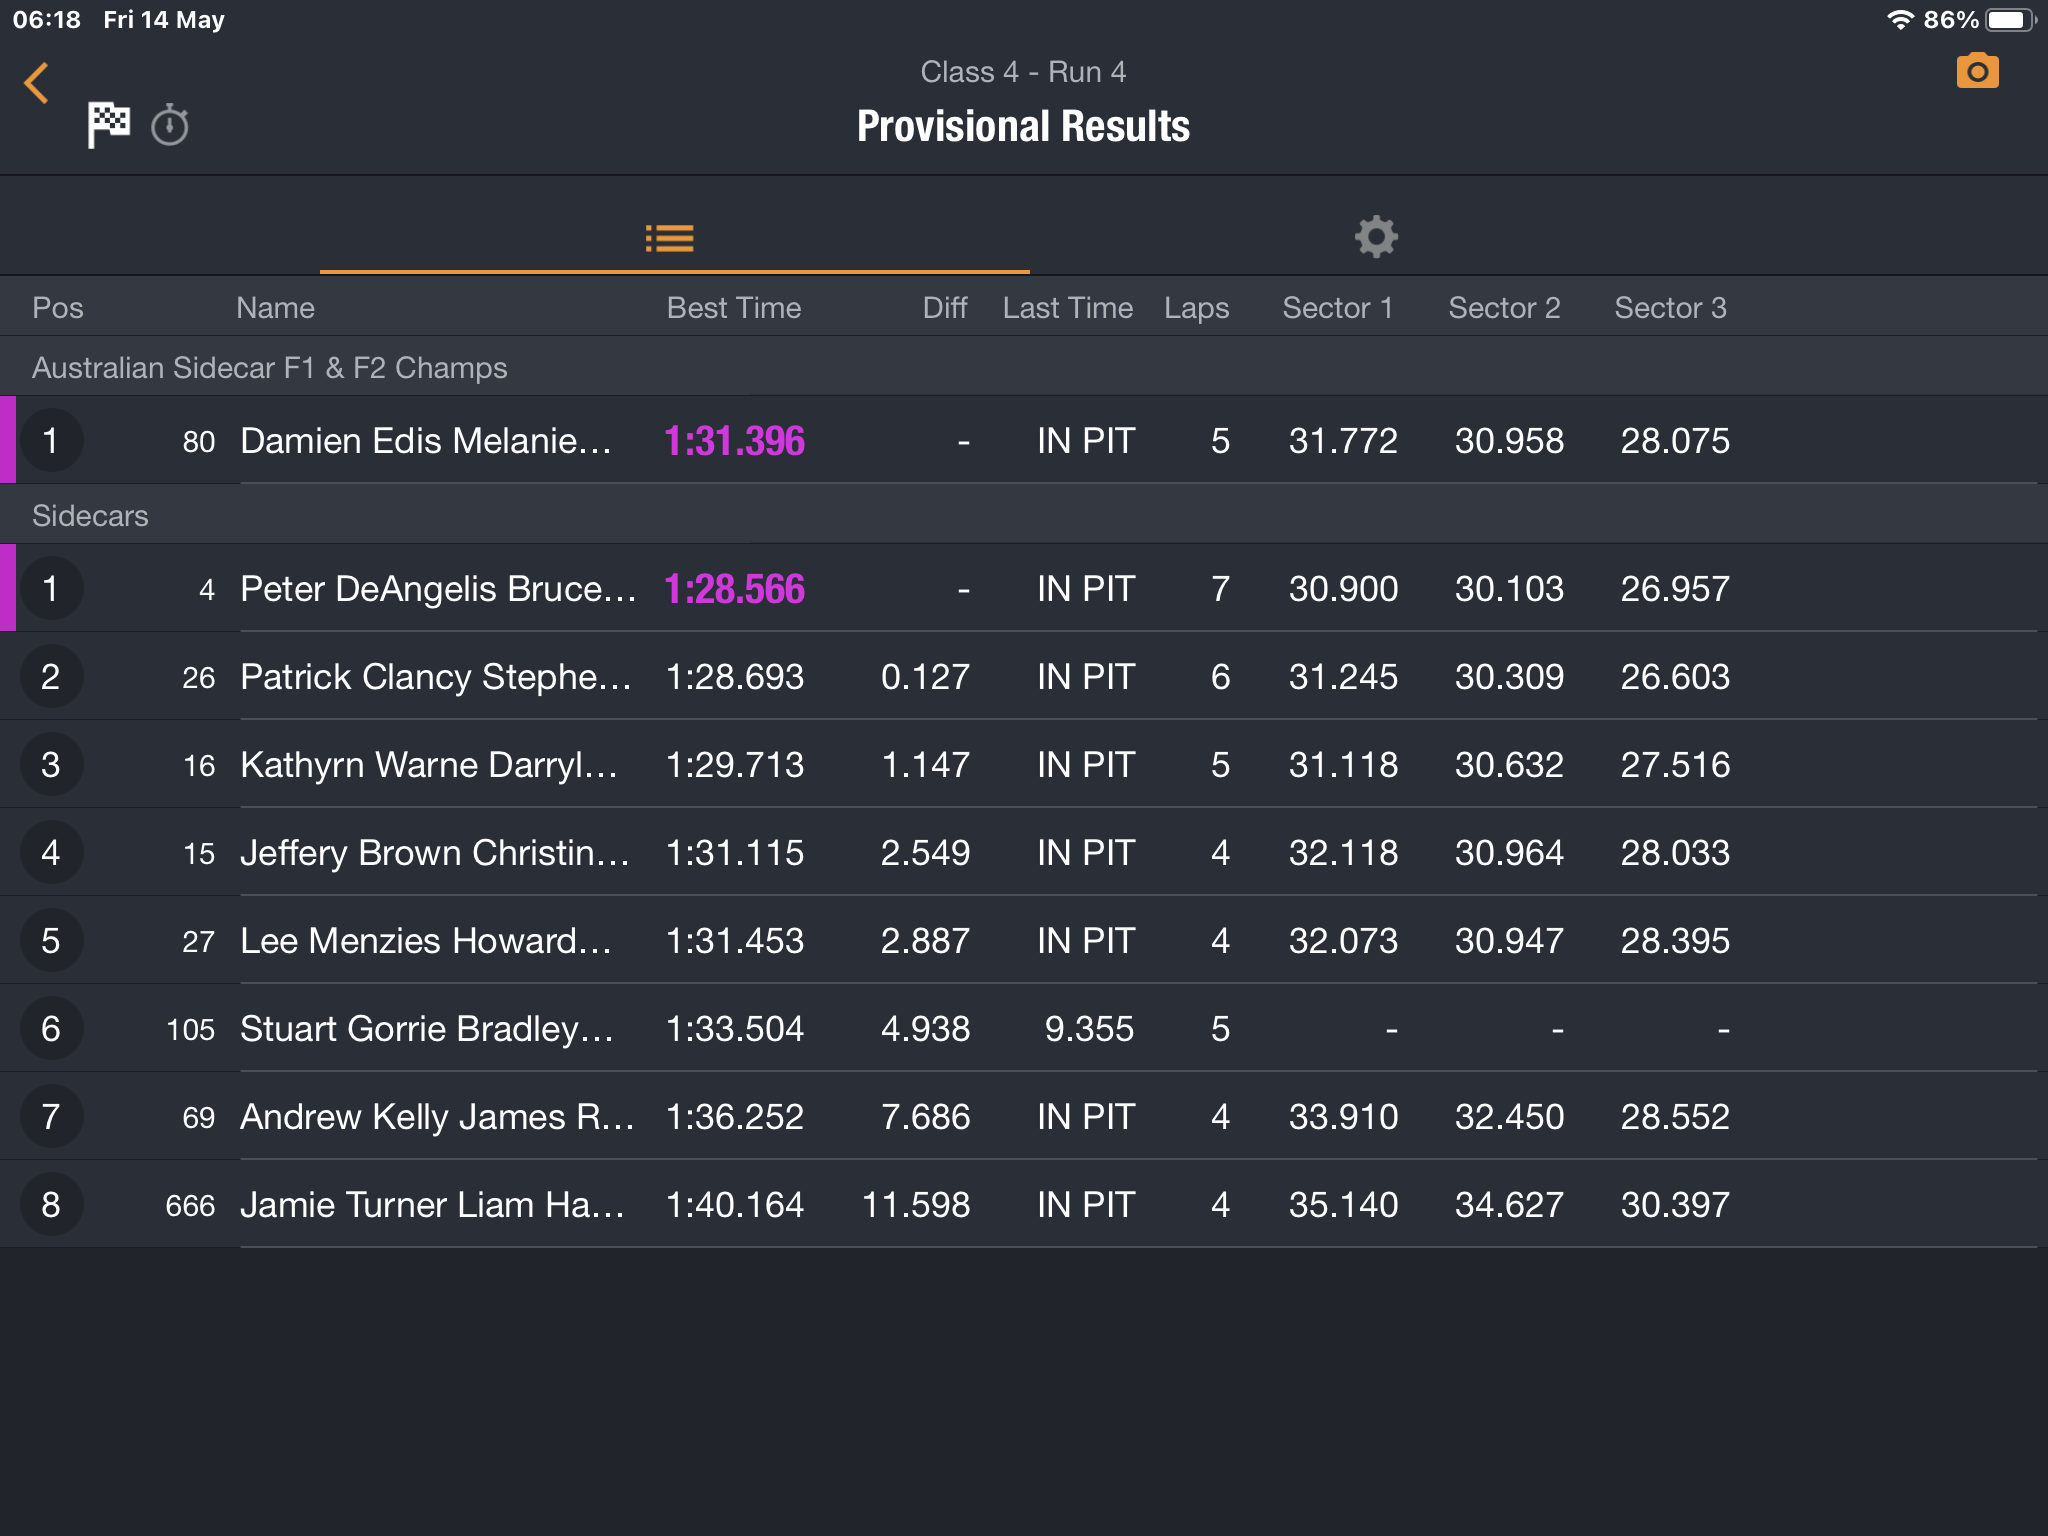Viewport: 2048px width, 1536px height.
Task: Open Andrew Kelly James R entry
Action: tap(1024, 1116)
